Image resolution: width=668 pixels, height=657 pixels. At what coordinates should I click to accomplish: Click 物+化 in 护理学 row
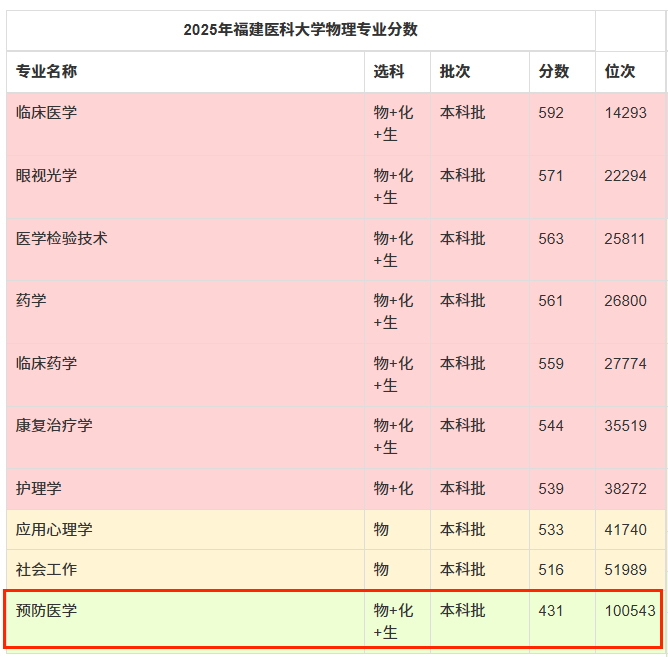pyautogui.click(x=393, y=488)
